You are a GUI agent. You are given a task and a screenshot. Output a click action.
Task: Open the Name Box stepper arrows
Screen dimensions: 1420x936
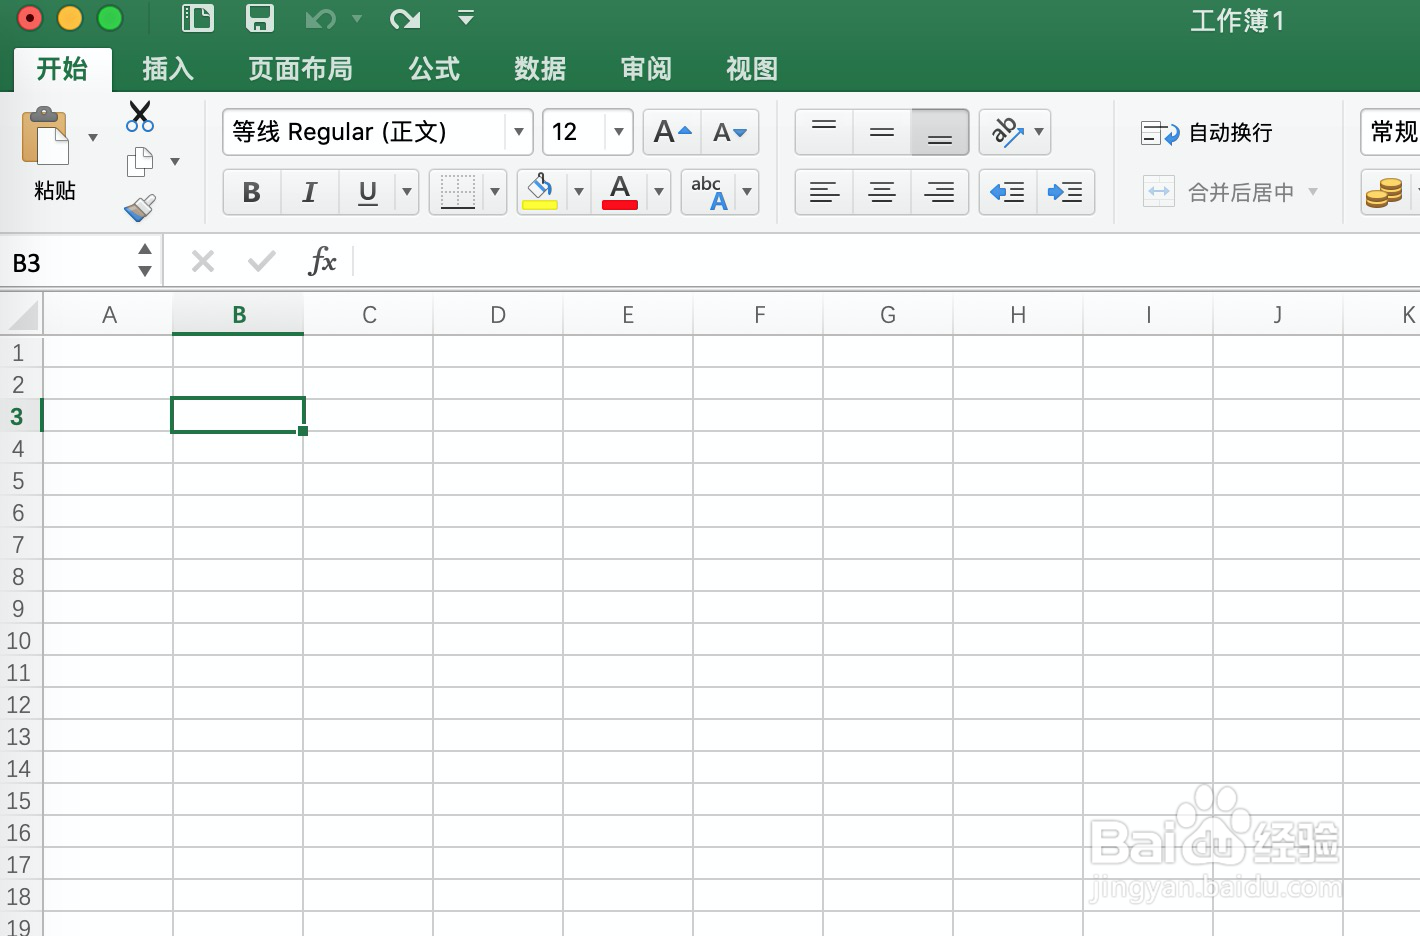pyautogui.click(x=145, y=260)
